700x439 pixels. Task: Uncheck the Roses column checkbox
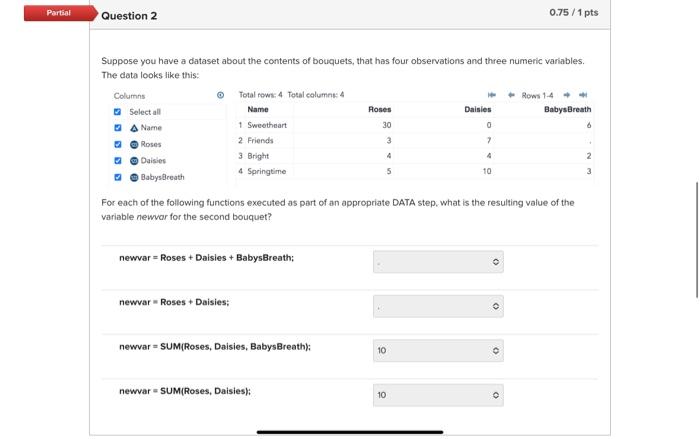117,145
